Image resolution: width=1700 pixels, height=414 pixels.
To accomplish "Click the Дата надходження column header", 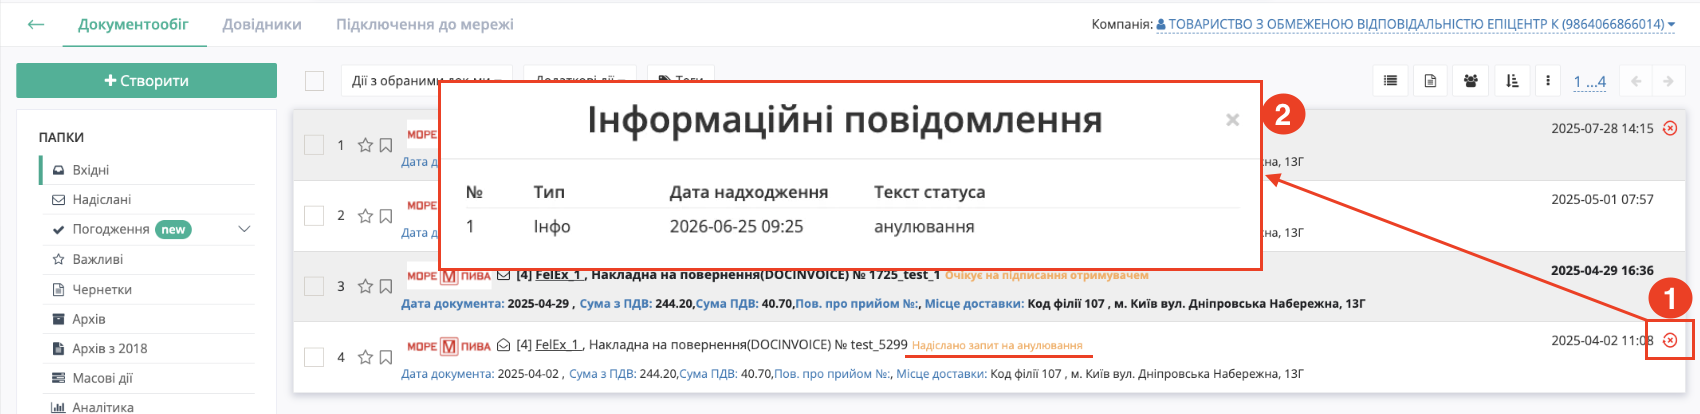I will pos(748,192).
